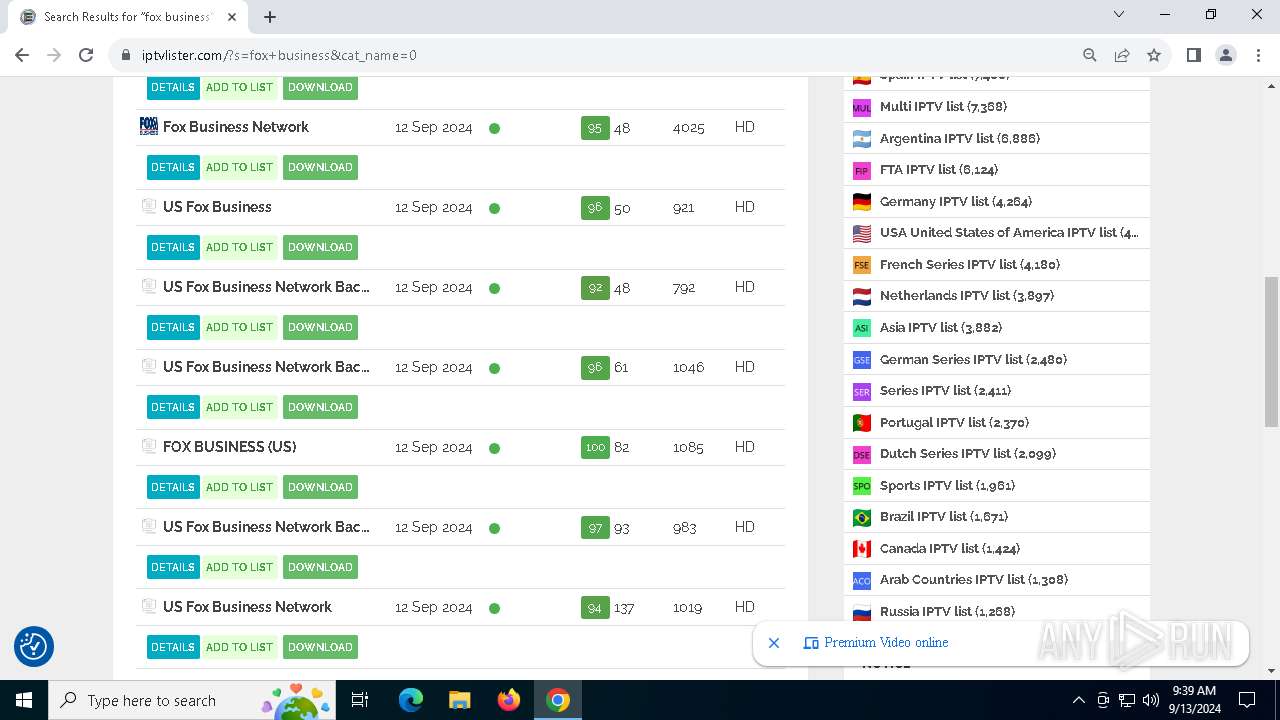Open US Fox Business channel link
Screen dimensions: 1280x720
[217, 207]
